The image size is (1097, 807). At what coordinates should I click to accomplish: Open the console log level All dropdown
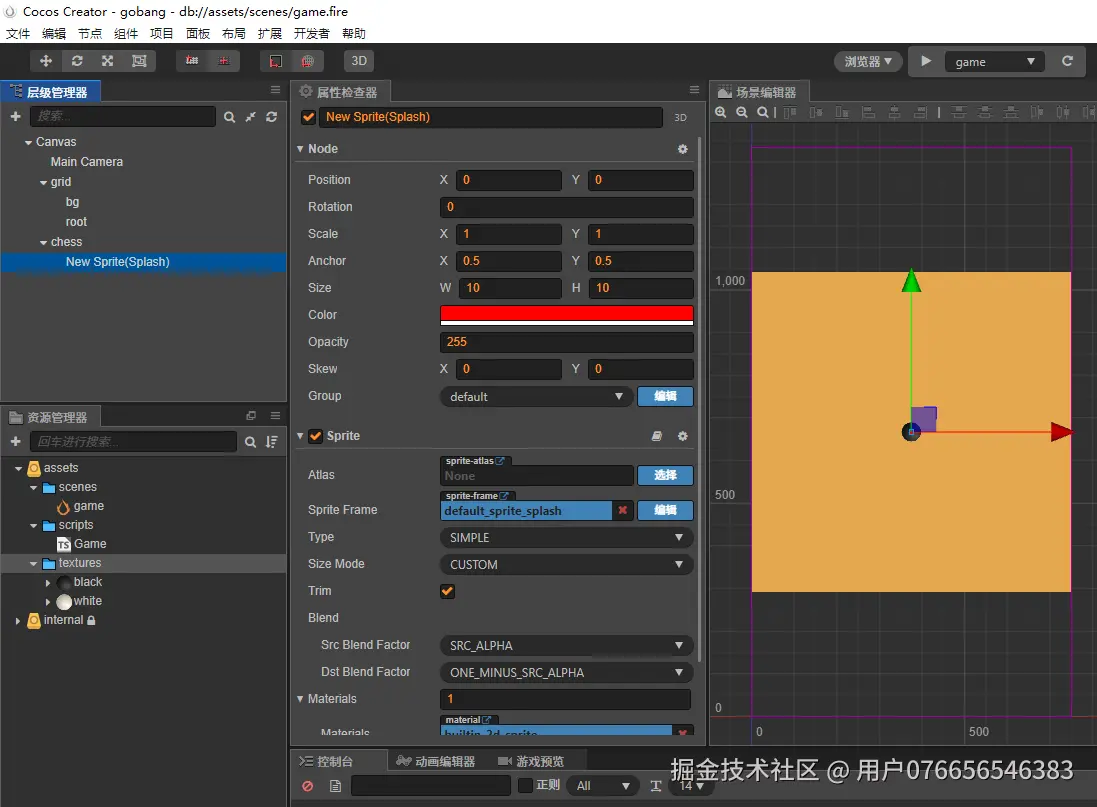coord(602,785)
